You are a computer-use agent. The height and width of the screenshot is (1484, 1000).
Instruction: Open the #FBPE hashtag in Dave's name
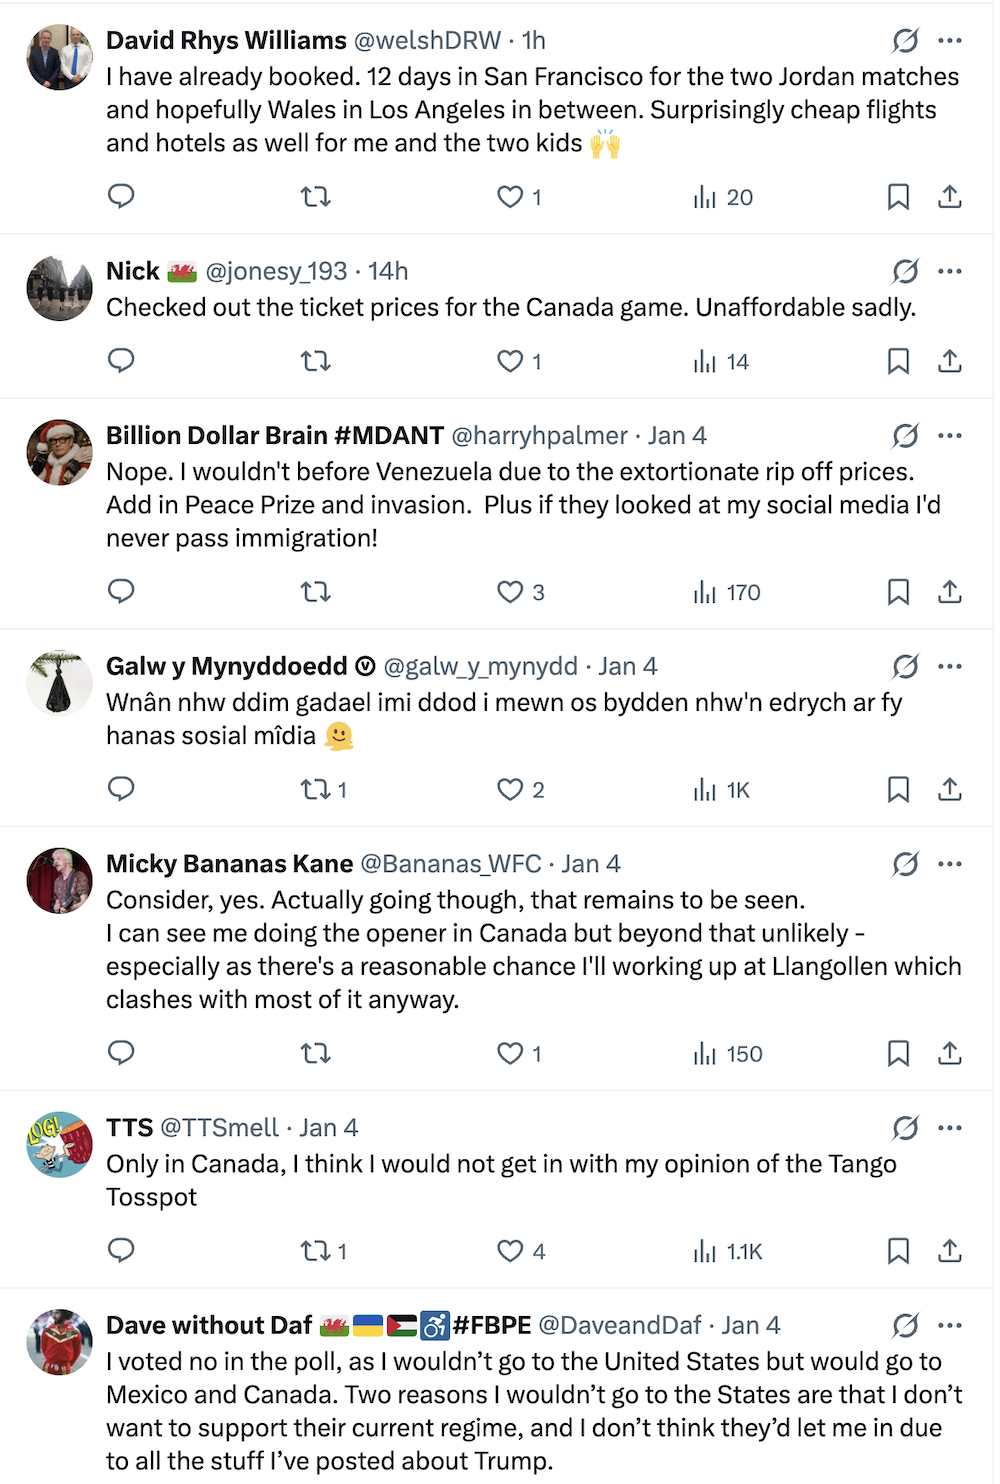click(x=492, y=1326)
